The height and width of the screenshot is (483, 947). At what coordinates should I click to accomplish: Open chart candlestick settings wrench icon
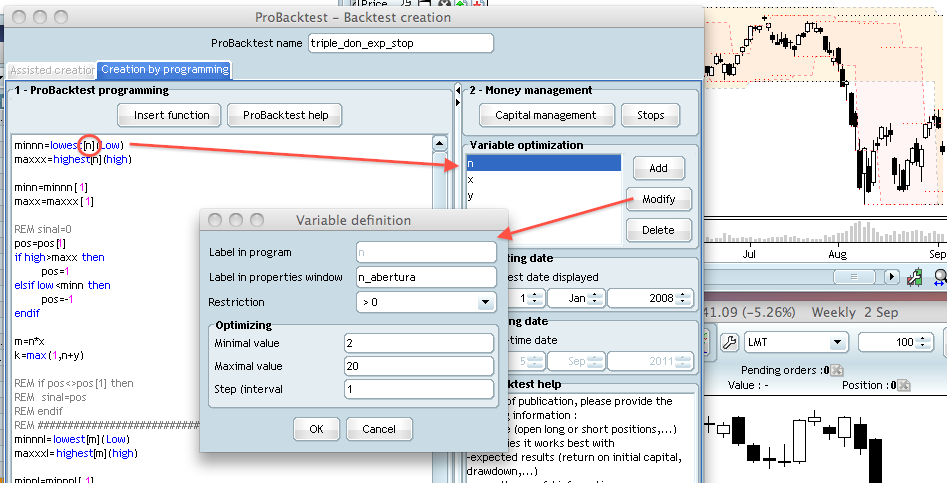(x=914, y=277)
